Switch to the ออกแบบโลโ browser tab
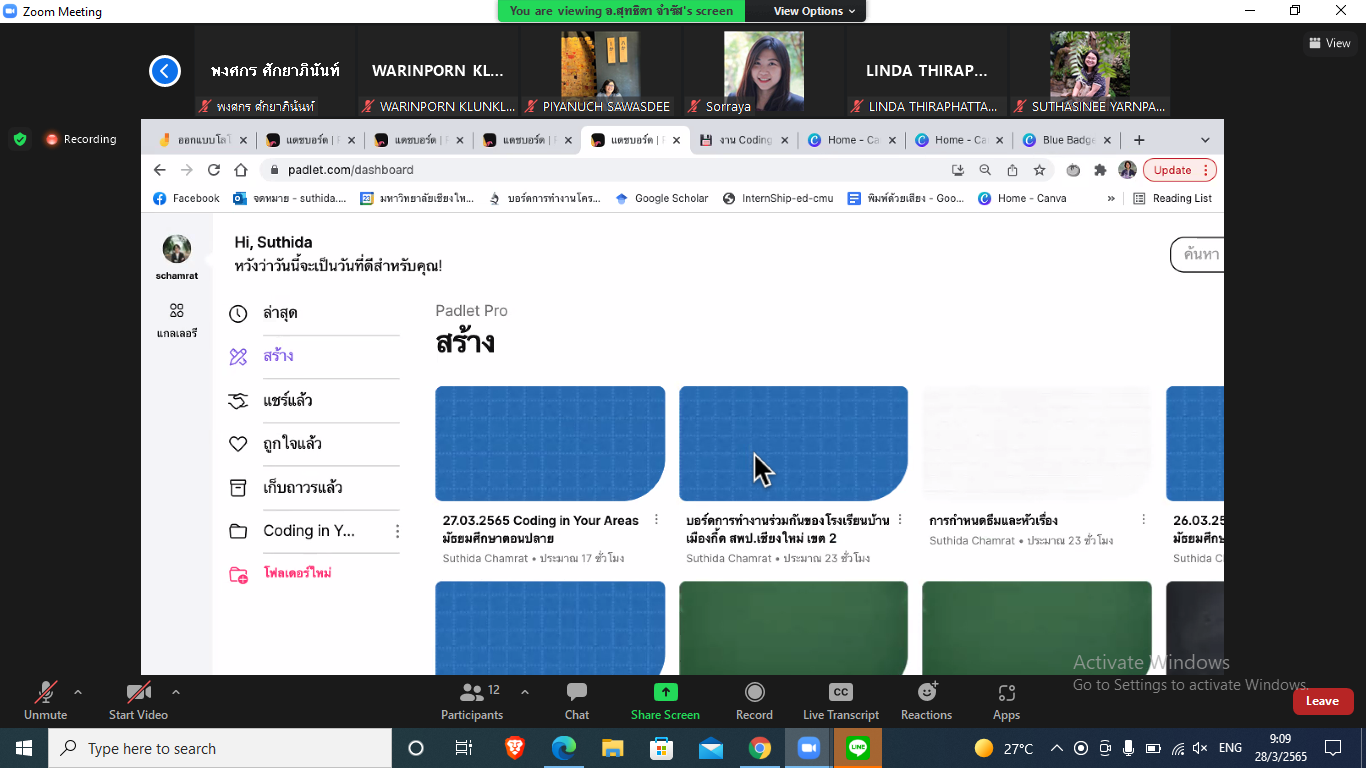This screenshot has width=1366, height=768. click(203, 140)
